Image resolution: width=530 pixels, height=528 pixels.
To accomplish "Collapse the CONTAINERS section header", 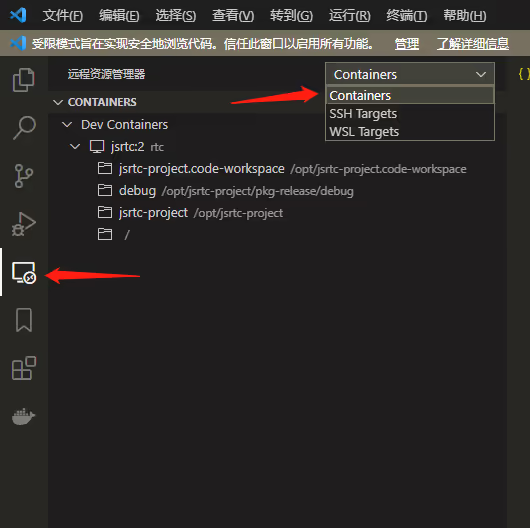I will pos(95,102).
